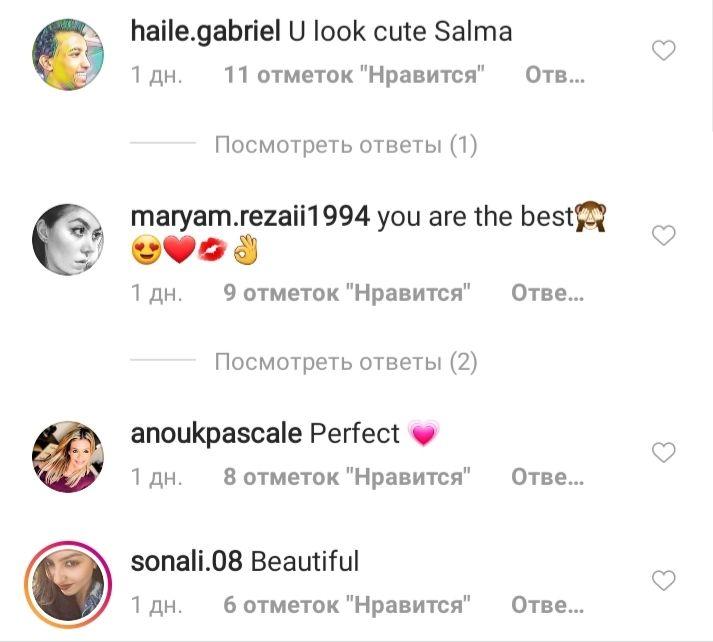
Task: Expand replies (2) under maryam.rezaii1994's comment
Action: 346,362
